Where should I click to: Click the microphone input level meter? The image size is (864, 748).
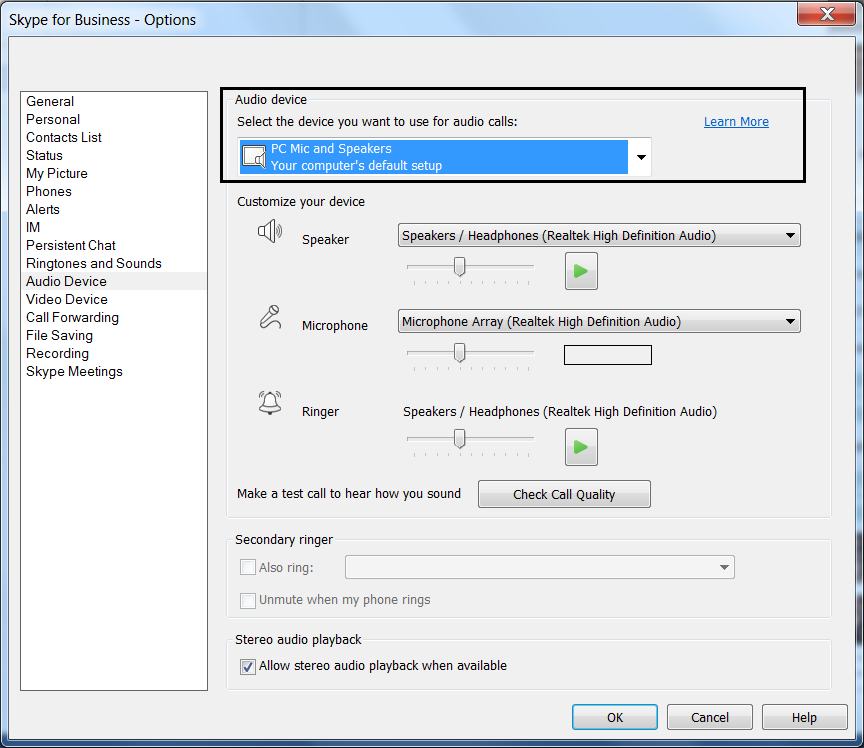pos(608,355)
